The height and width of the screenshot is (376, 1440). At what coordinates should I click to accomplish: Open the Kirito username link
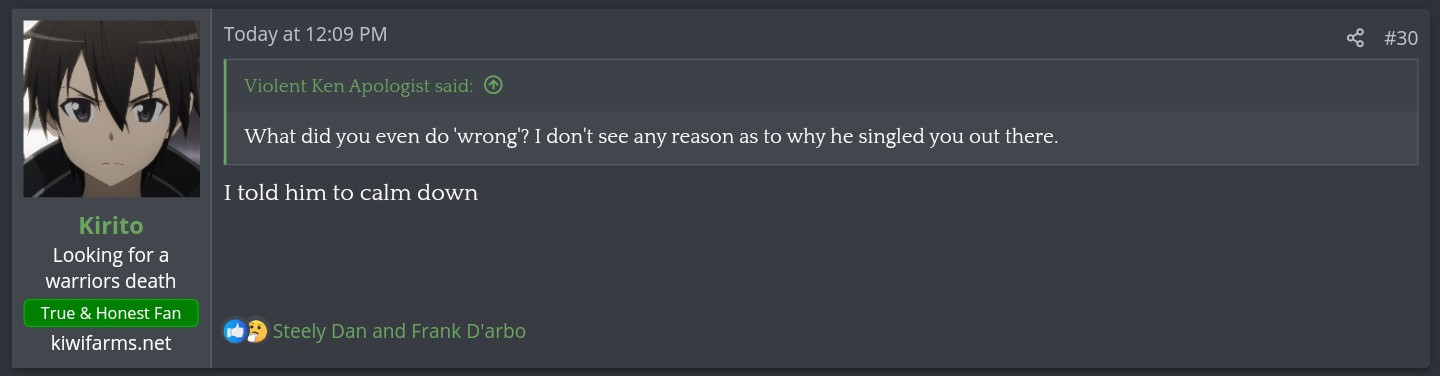pos(111,225)
